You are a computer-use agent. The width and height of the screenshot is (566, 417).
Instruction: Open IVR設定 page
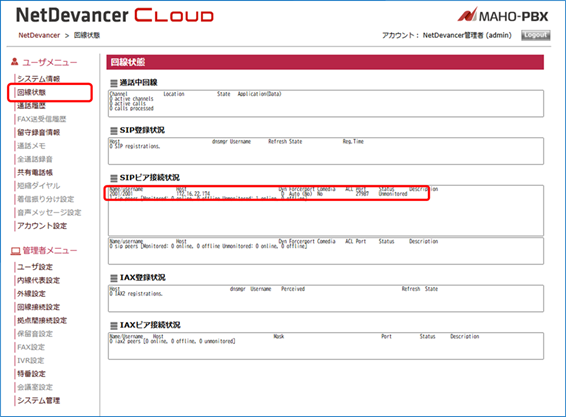point(31,360)
